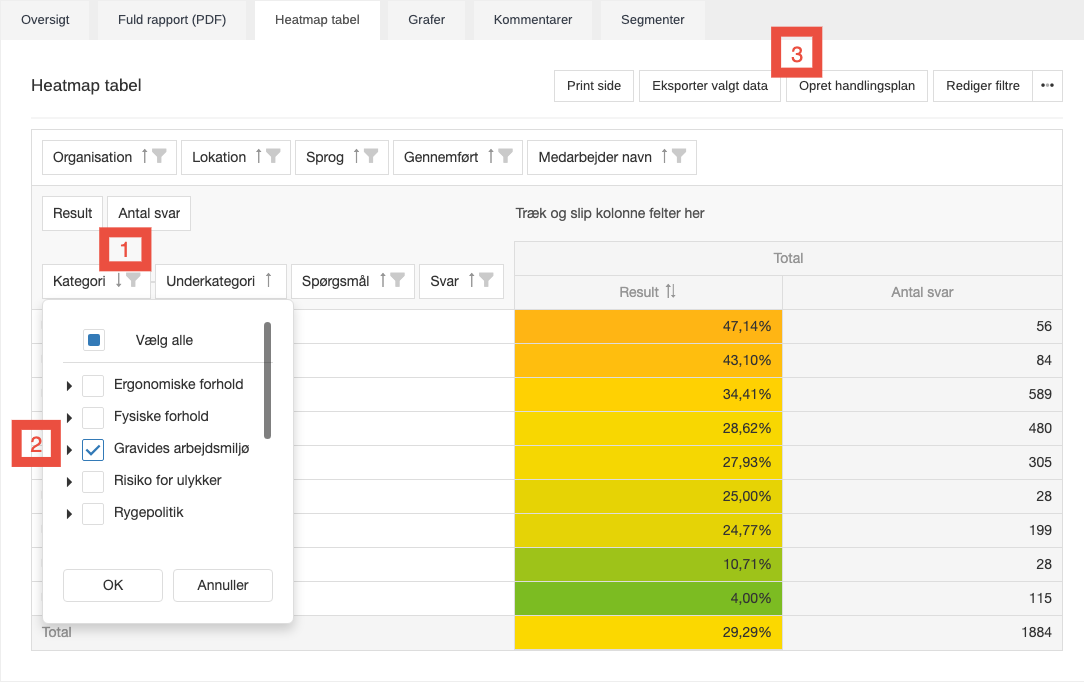This screenshot has width=1084, height=682.
Task: Click the 43,10% result cell
Action: [x=648, y=360]
